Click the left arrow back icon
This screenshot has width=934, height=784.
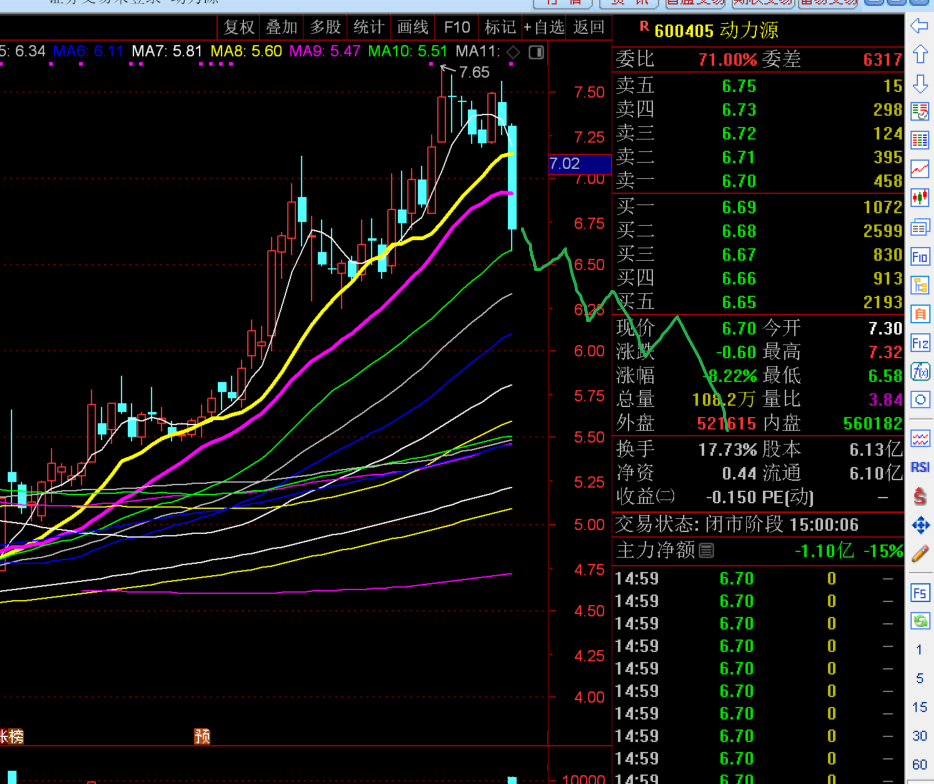click(x=920, y=26)
